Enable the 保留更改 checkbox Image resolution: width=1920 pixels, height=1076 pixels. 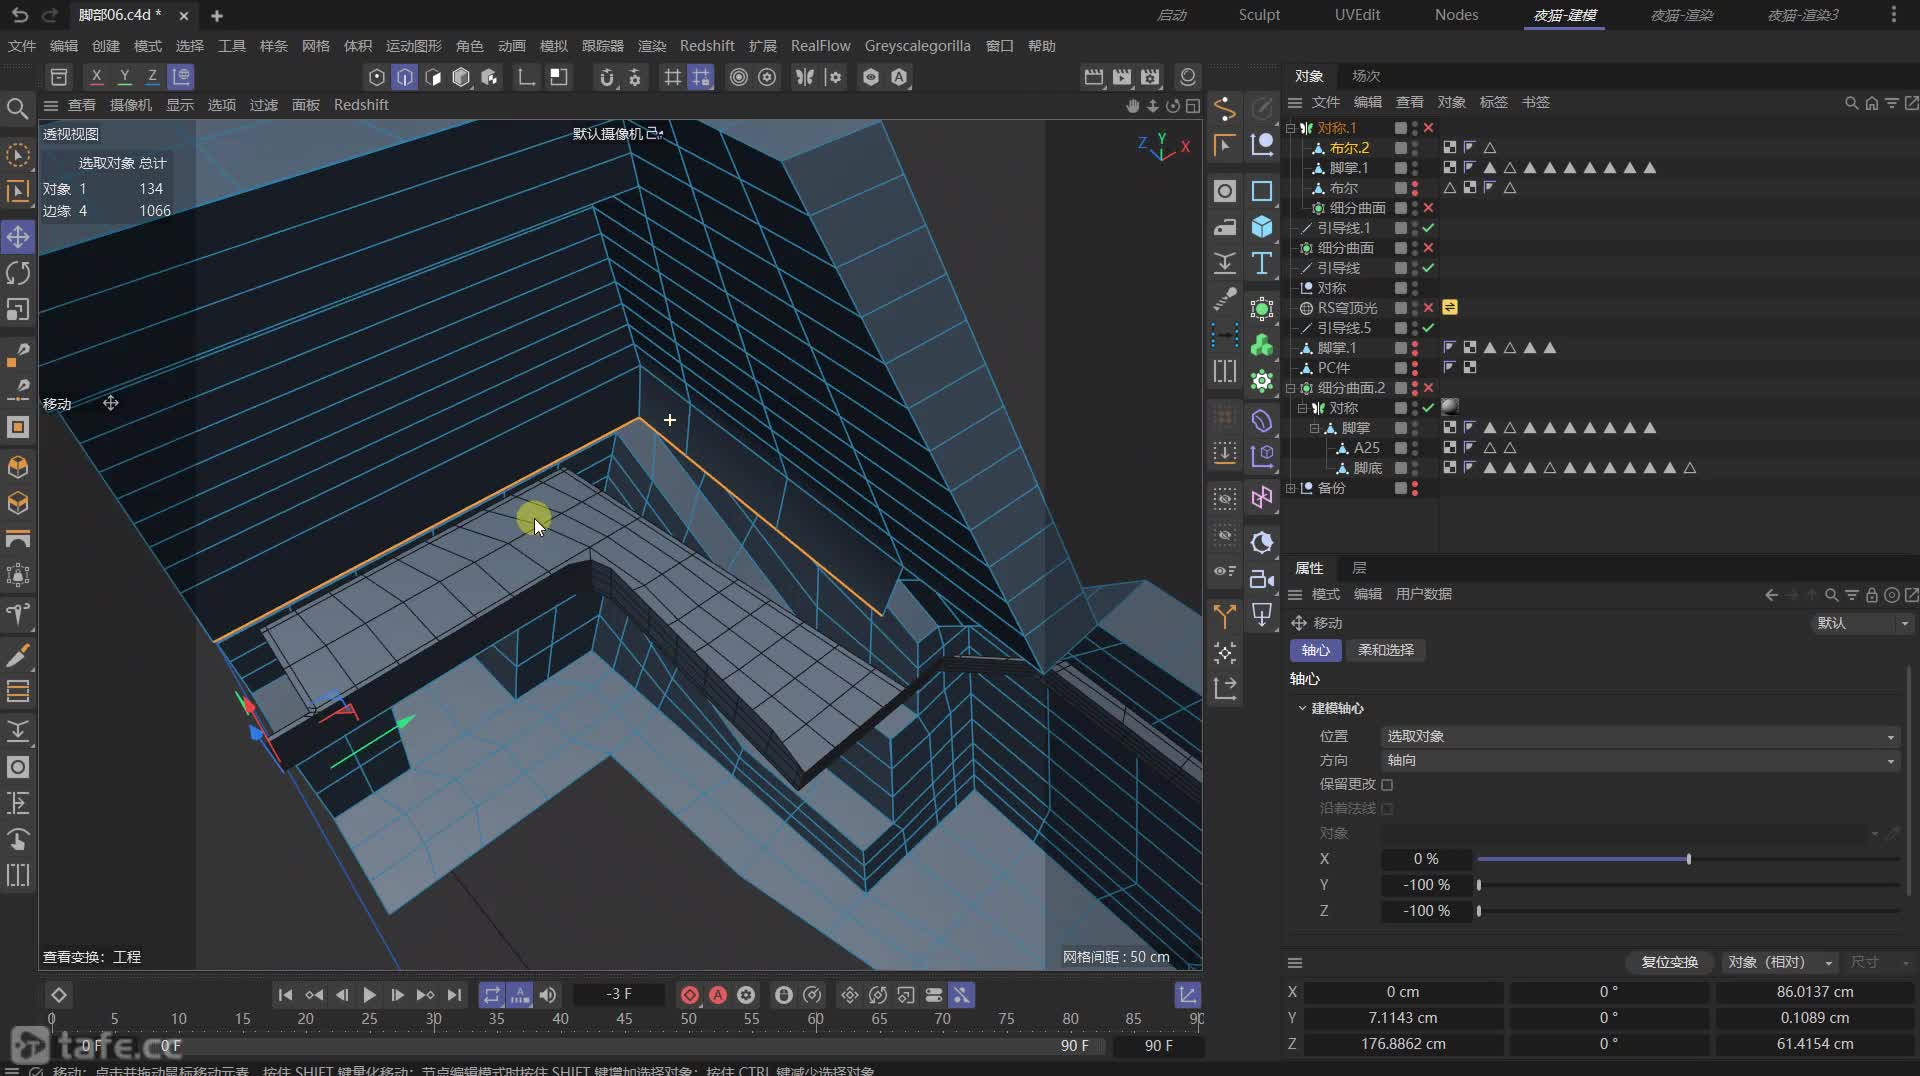(1387, 785)
